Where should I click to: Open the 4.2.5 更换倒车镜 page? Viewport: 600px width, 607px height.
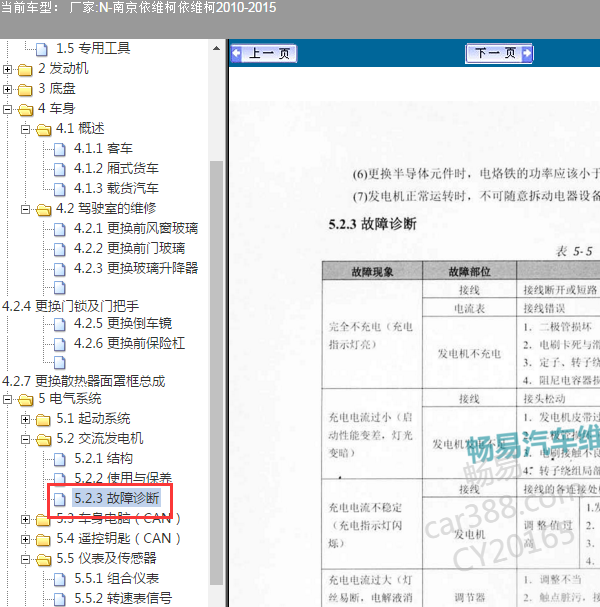(x=123, y=324)
